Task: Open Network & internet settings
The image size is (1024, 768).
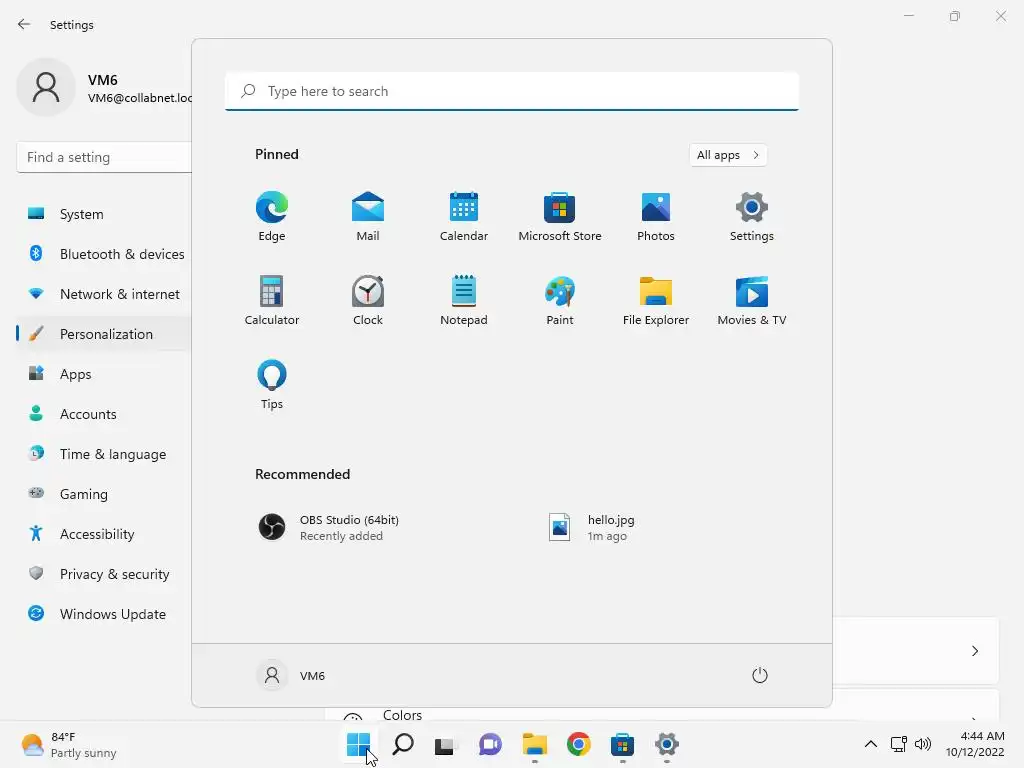Action: [104, 294]
